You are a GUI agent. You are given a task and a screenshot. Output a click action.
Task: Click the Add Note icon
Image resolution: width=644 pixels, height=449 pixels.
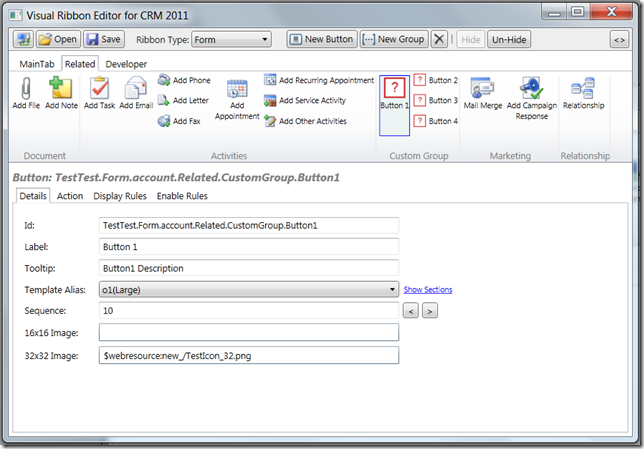coord(61,87)
